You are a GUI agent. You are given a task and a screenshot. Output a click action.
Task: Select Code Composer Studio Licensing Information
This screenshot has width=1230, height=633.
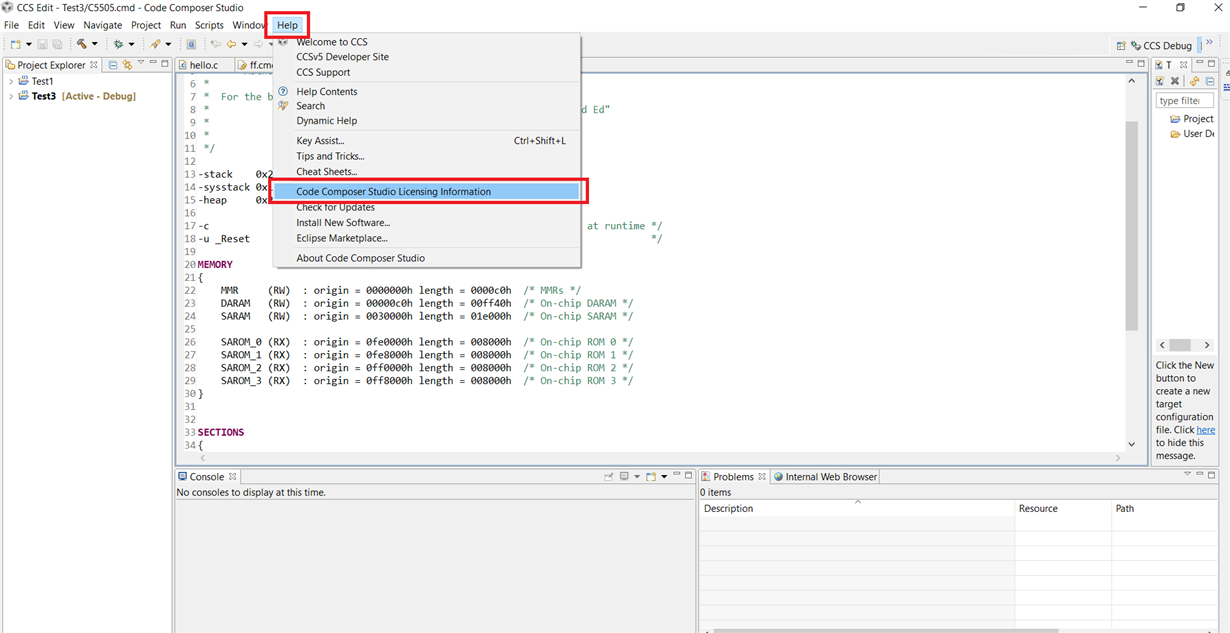click(x=427, y=191)
